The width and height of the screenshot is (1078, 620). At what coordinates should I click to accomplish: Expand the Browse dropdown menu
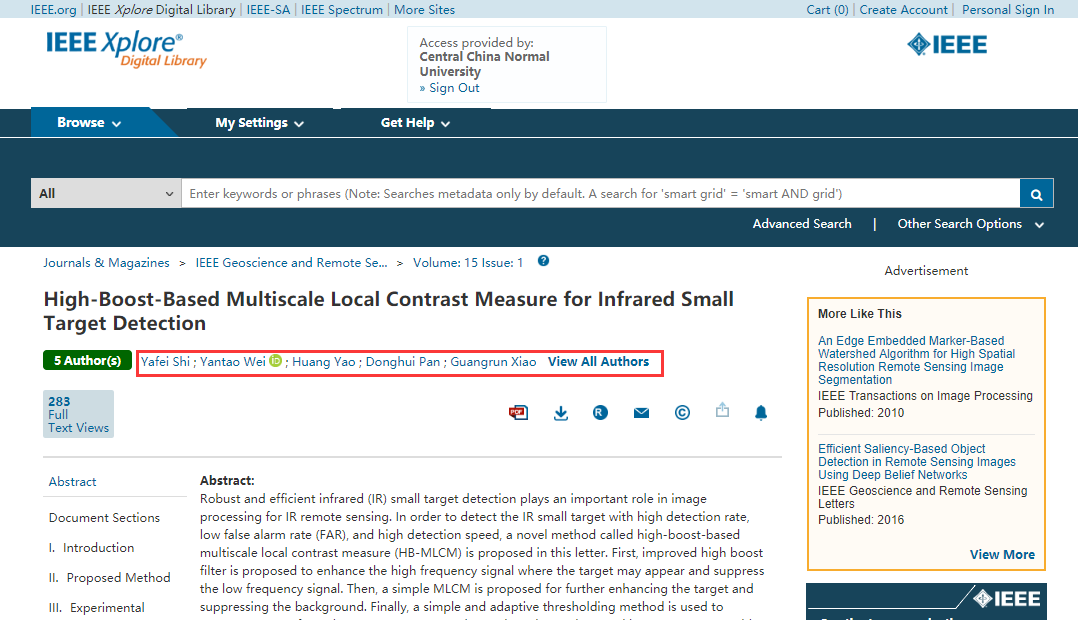coord(89,123)
